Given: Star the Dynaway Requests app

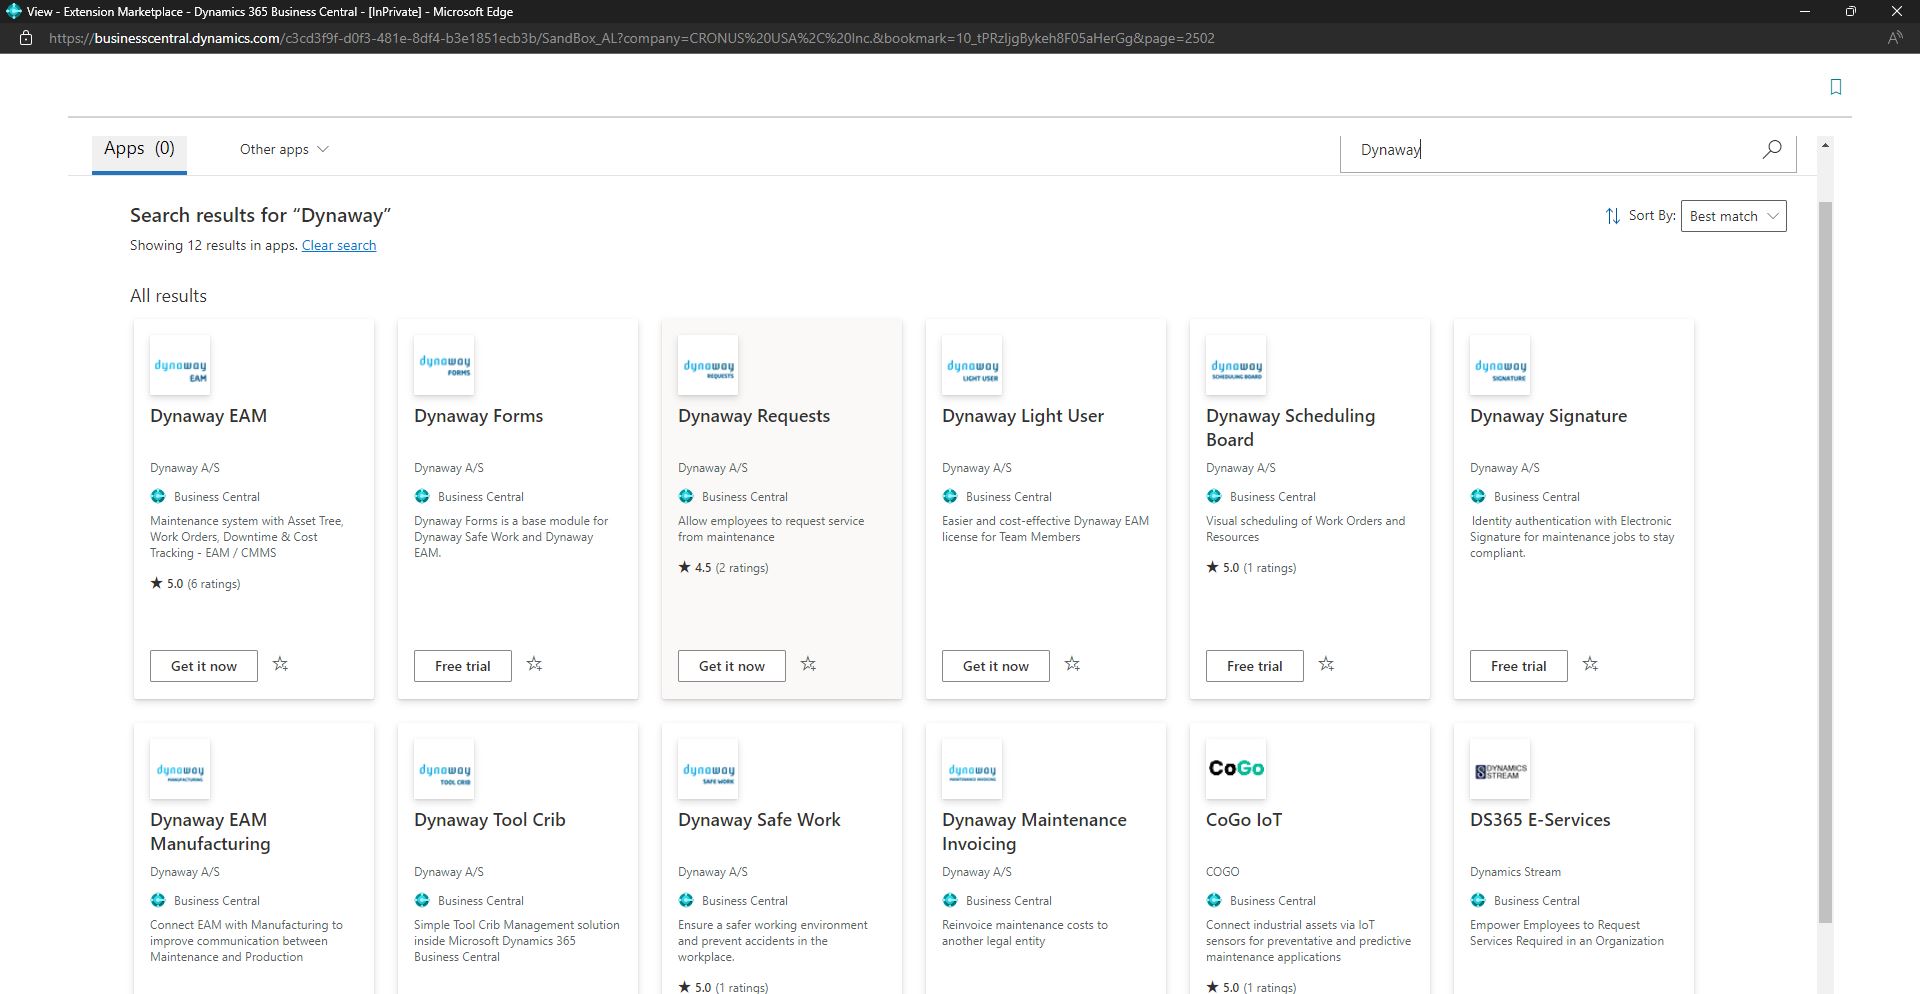Looking at the screenshot, I should [x=809, y=664].
